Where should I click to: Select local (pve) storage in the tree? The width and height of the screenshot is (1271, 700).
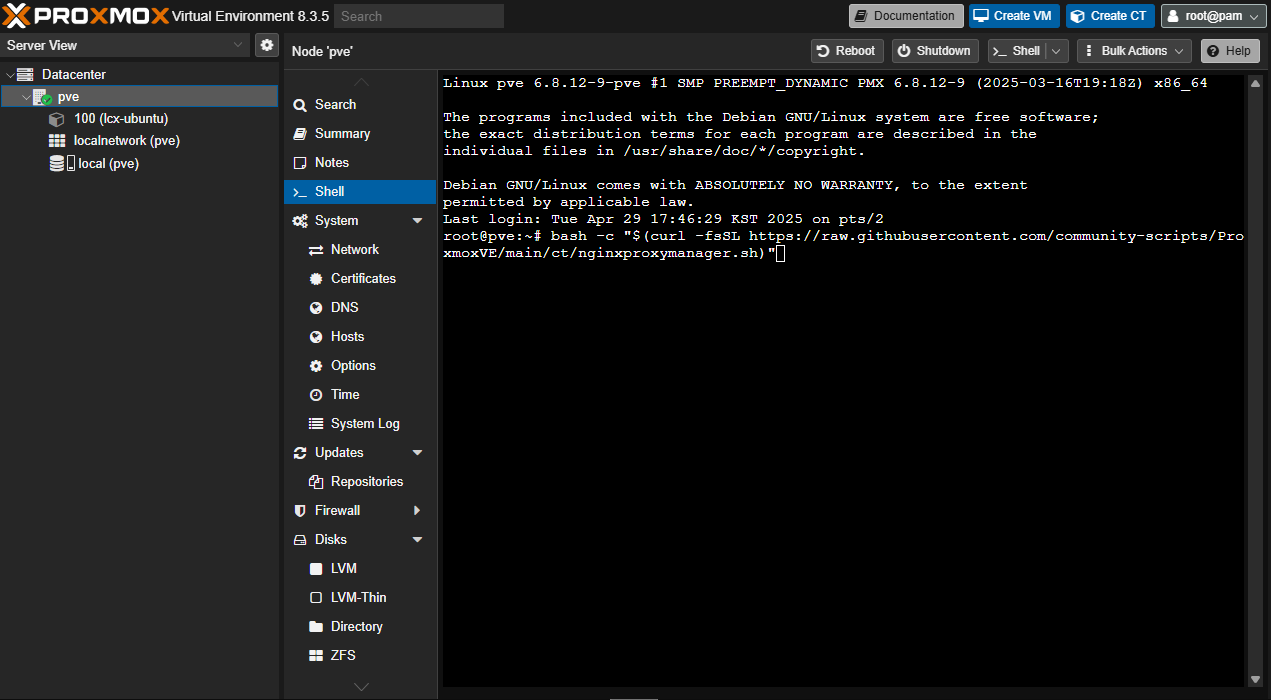tap(139, 163)
